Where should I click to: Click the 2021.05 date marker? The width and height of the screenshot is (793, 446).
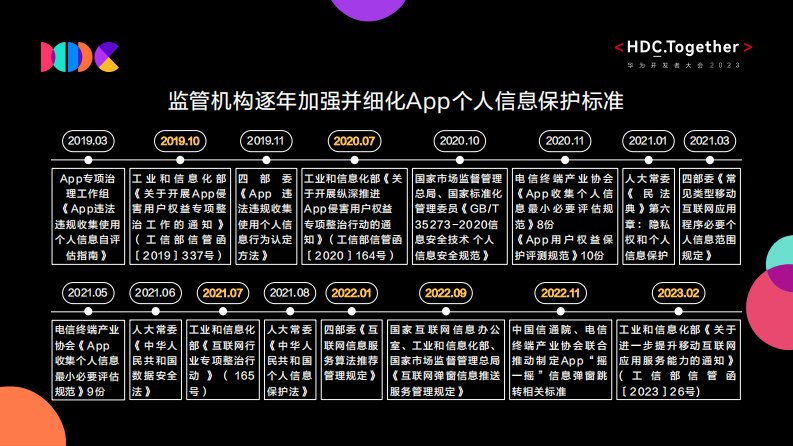[x=85, y=293]
